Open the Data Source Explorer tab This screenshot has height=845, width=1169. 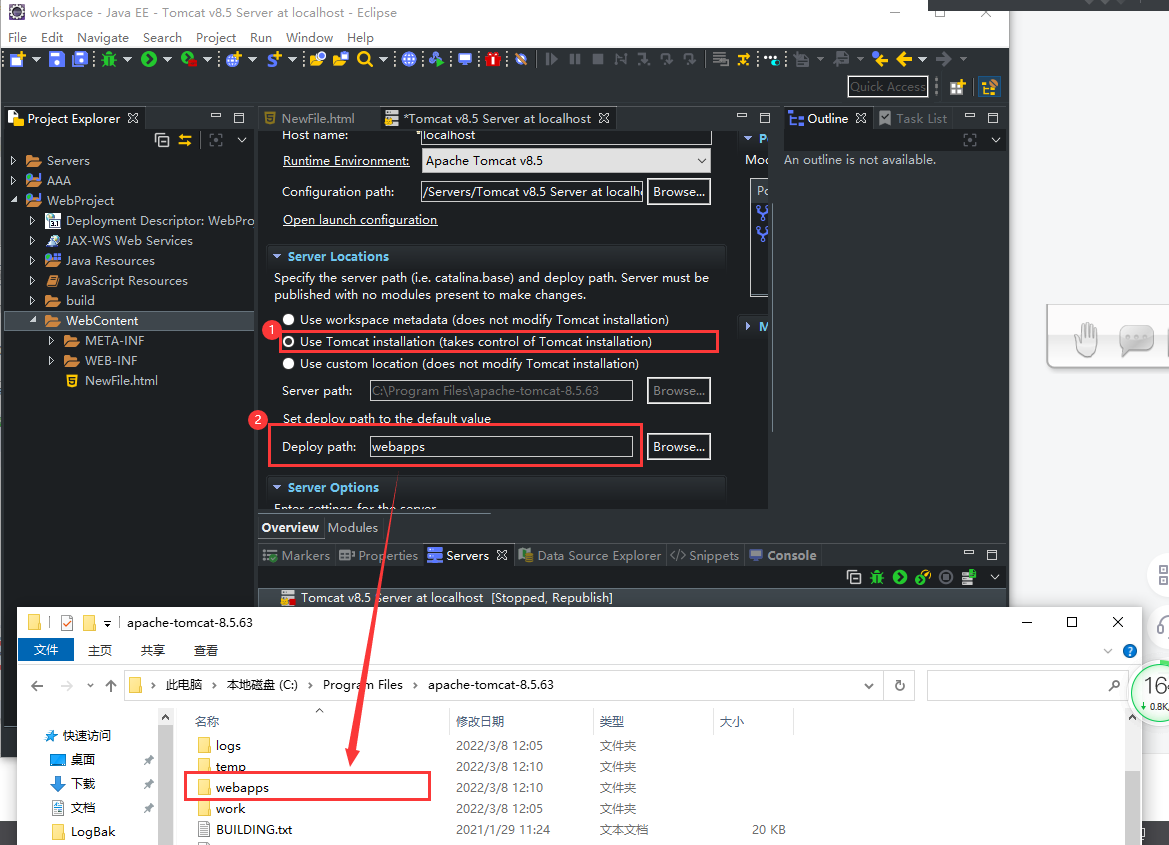tap(590, 555)
